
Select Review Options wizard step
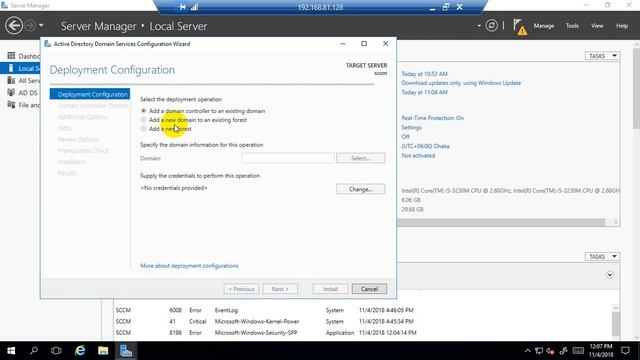(78, 140)
